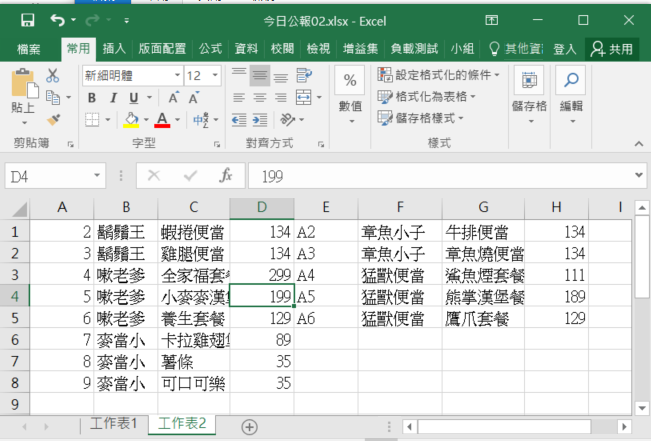Open the 數值 number format group
The width and height of the screenshot is (651, 441).
(x=350, y=96)
